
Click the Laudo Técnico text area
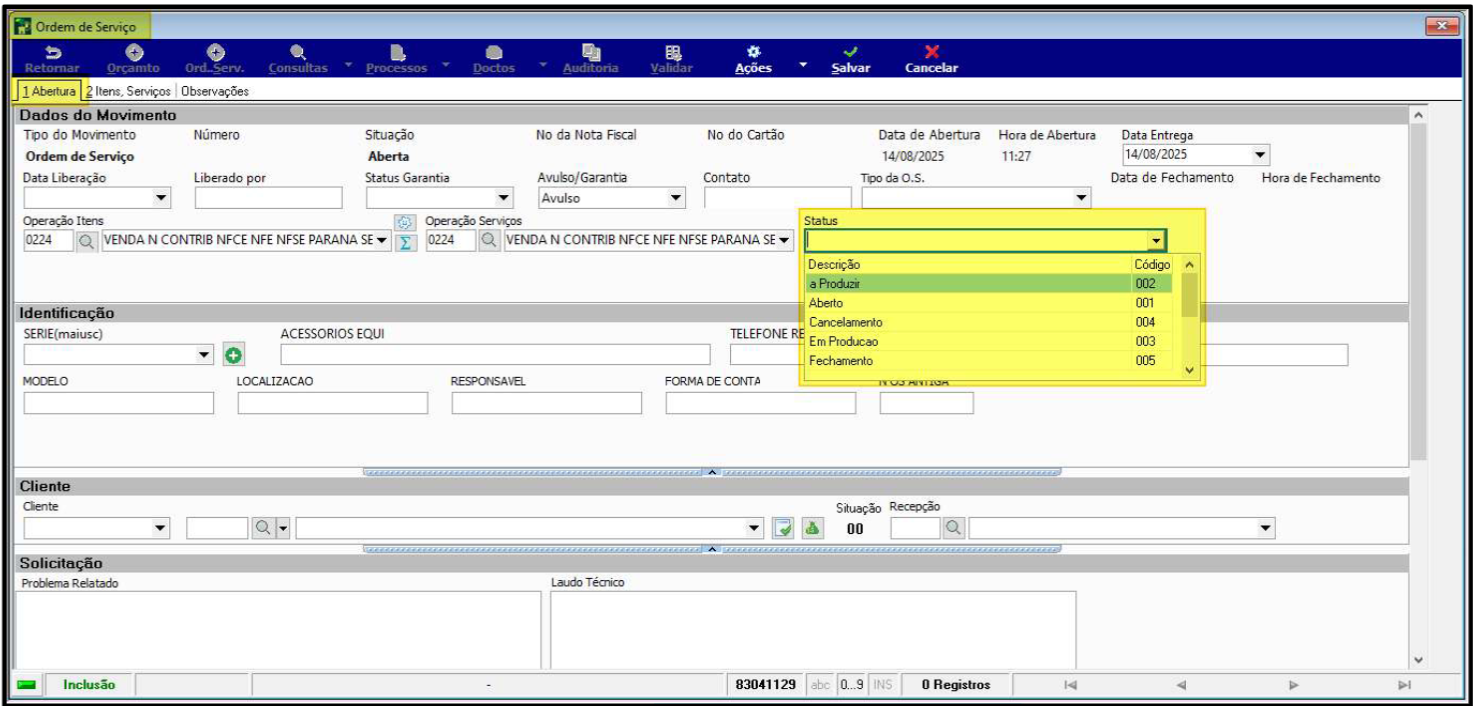tap(813, 630)
